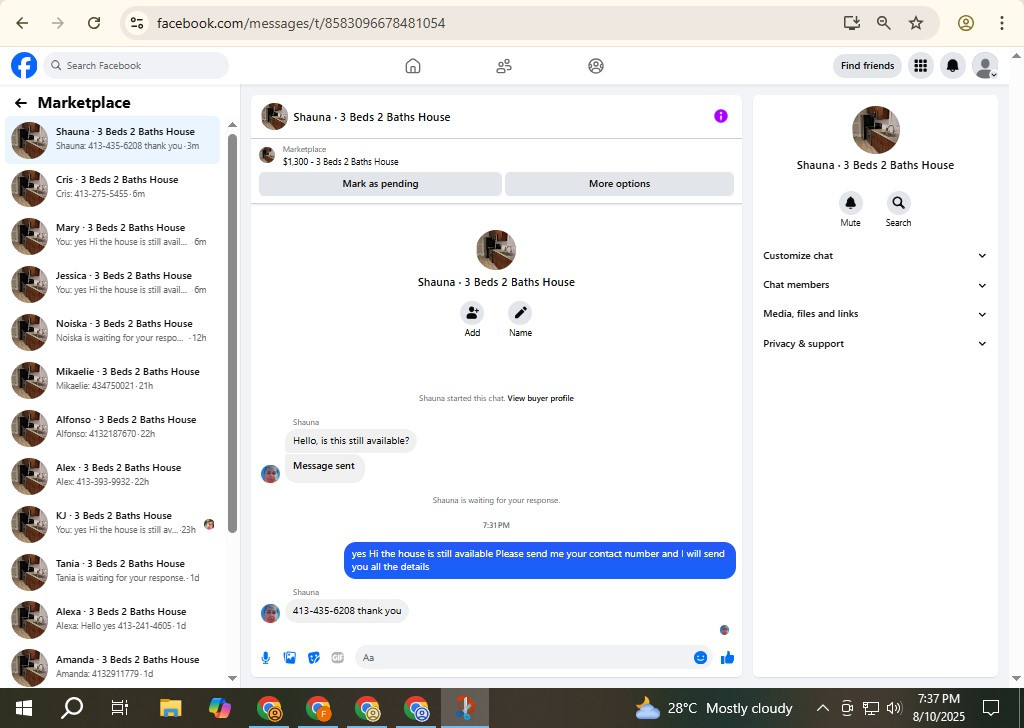Open browser zoom magnifier icon

click(x=884, y=23)
